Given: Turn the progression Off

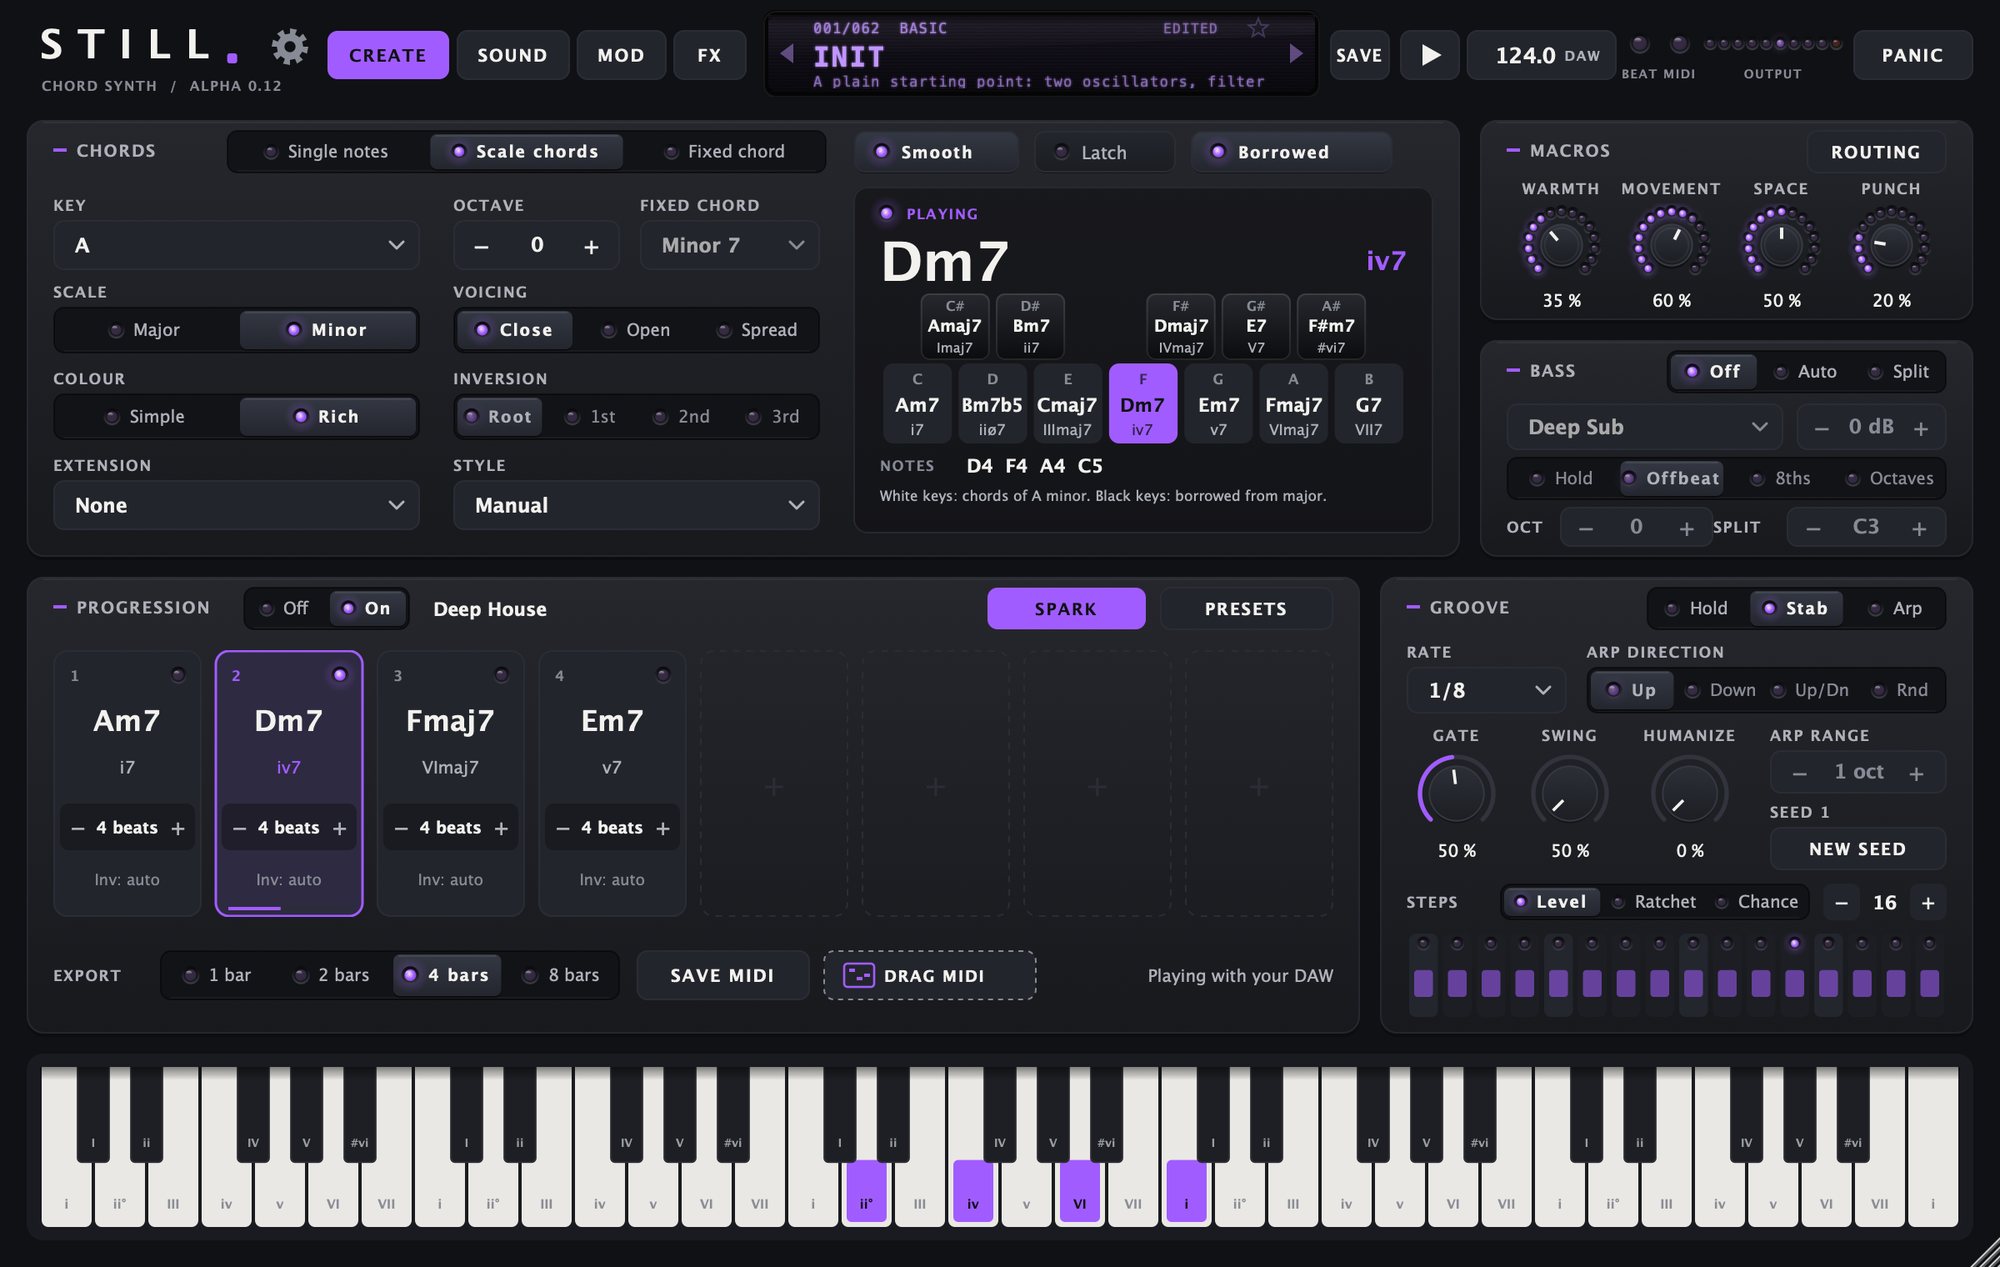Looking at the screenshot, I should pyautogui.click(x=285, y=608).
